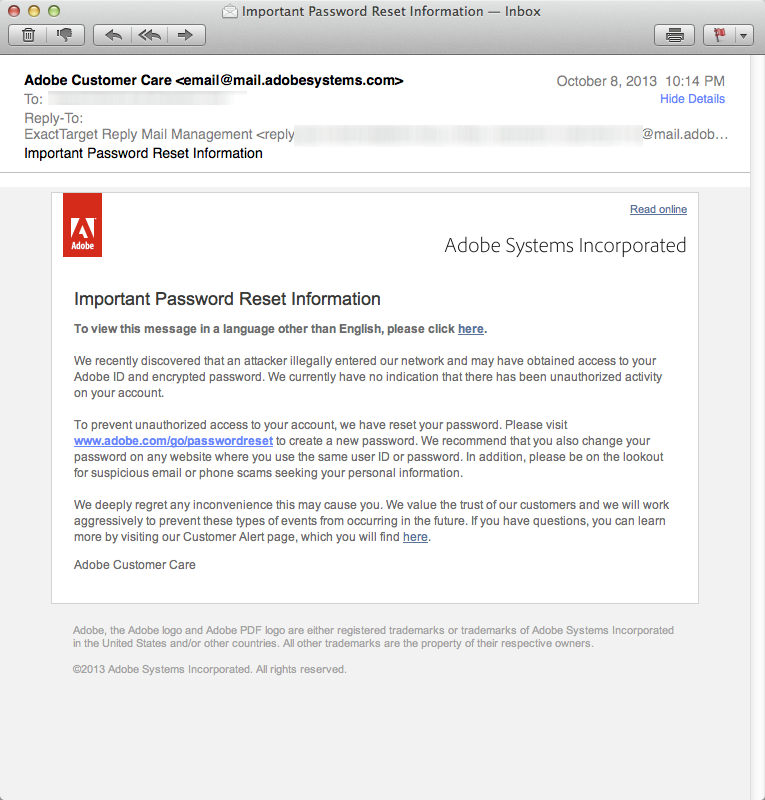Open the Read online link

tap(658, 209)
